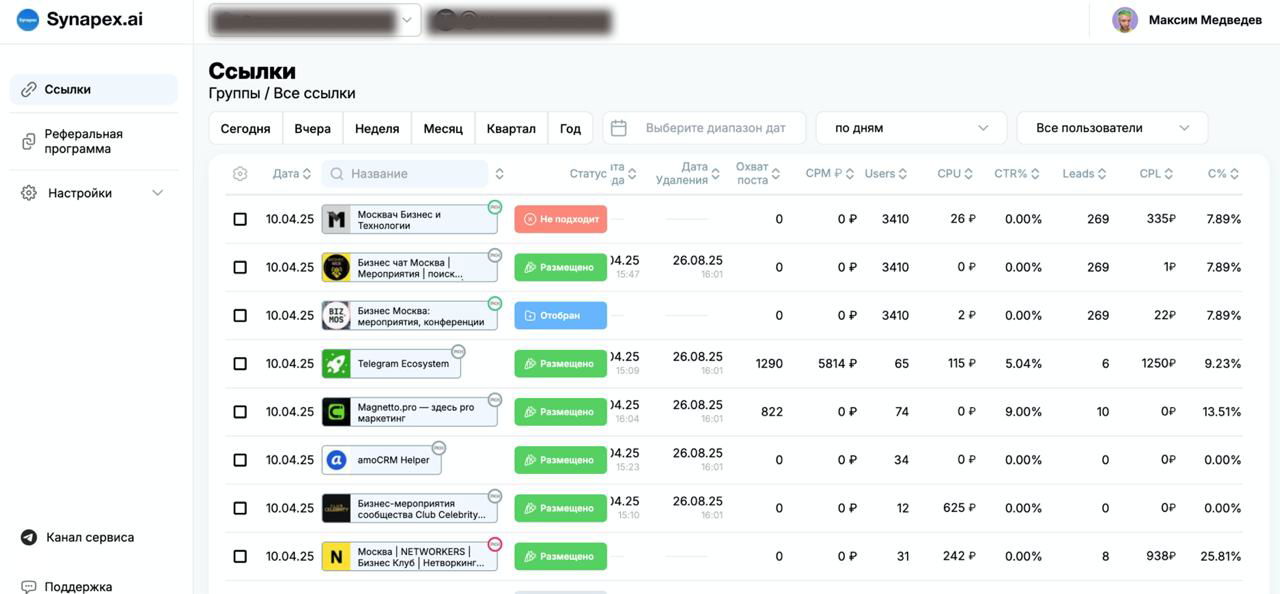The width and height of the screenshot is (1280, 594).
Task: Select the Квартал period filter
Action: pos(511,128)
